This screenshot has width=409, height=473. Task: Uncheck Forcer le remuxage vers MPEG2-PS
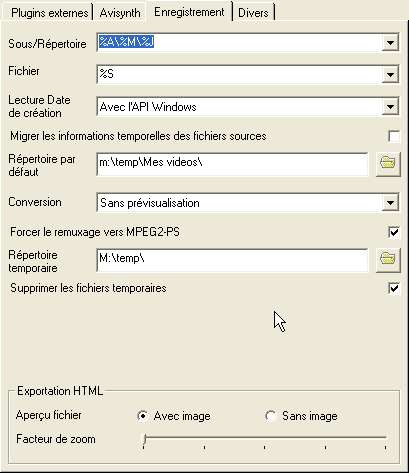(x=394, y=232)
